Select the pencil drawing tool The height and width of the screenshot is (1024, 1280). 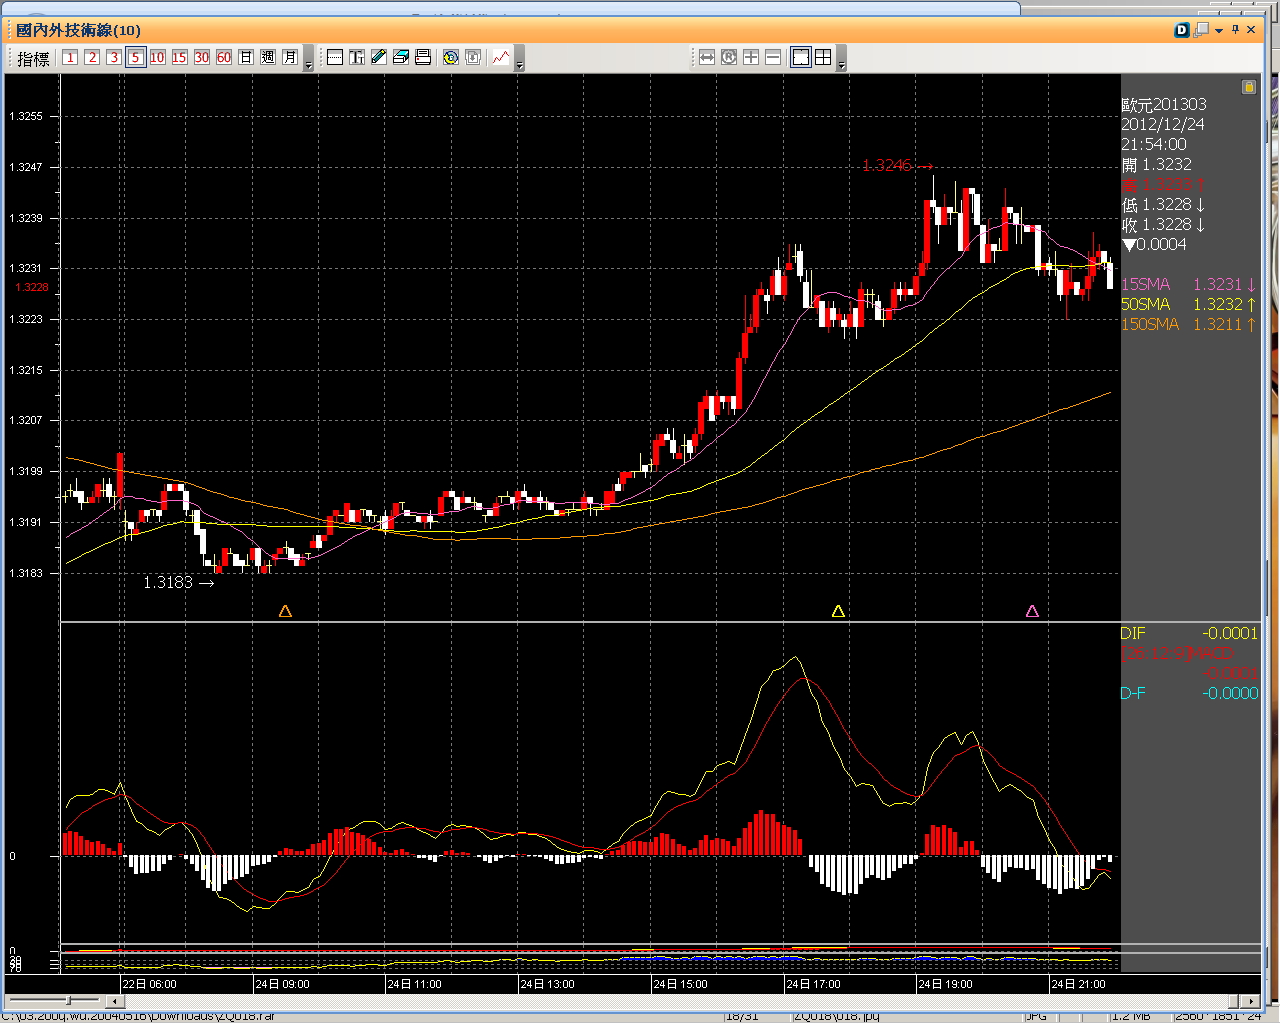click(379, 58)
